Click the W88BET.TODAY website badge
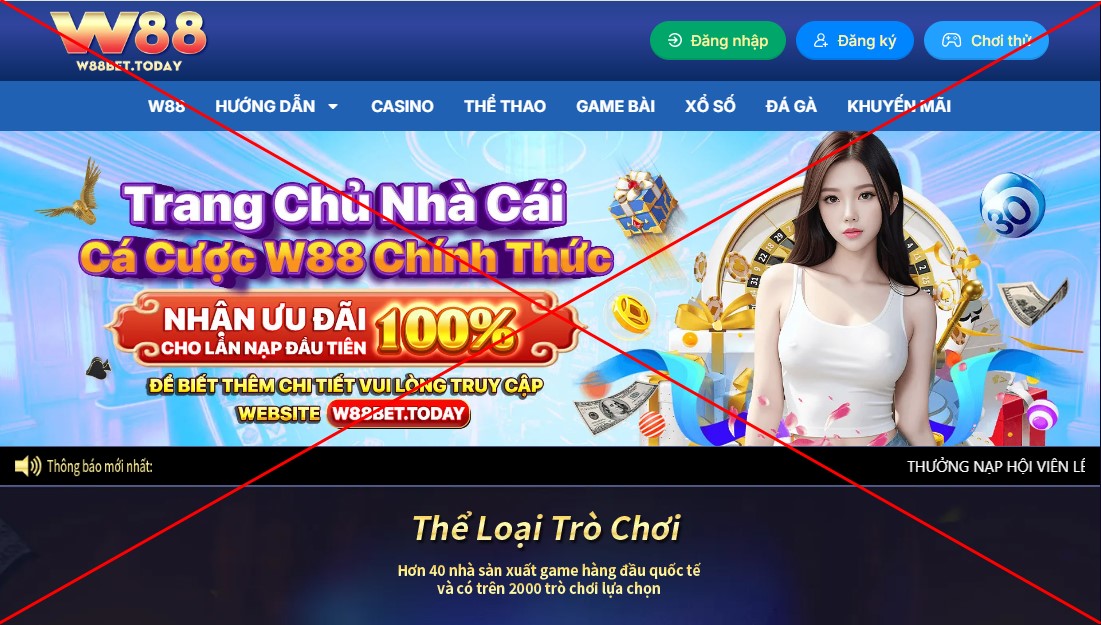Screen dimensions: 1101x625 [x=398, y=413]
